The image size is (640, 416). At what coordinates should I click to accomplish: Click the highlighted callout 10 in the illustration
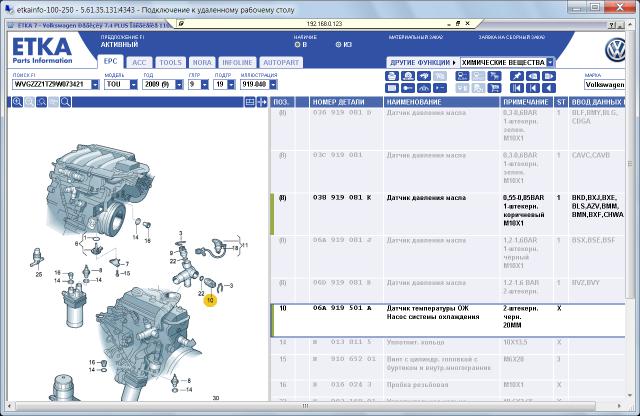pos(210,300)
